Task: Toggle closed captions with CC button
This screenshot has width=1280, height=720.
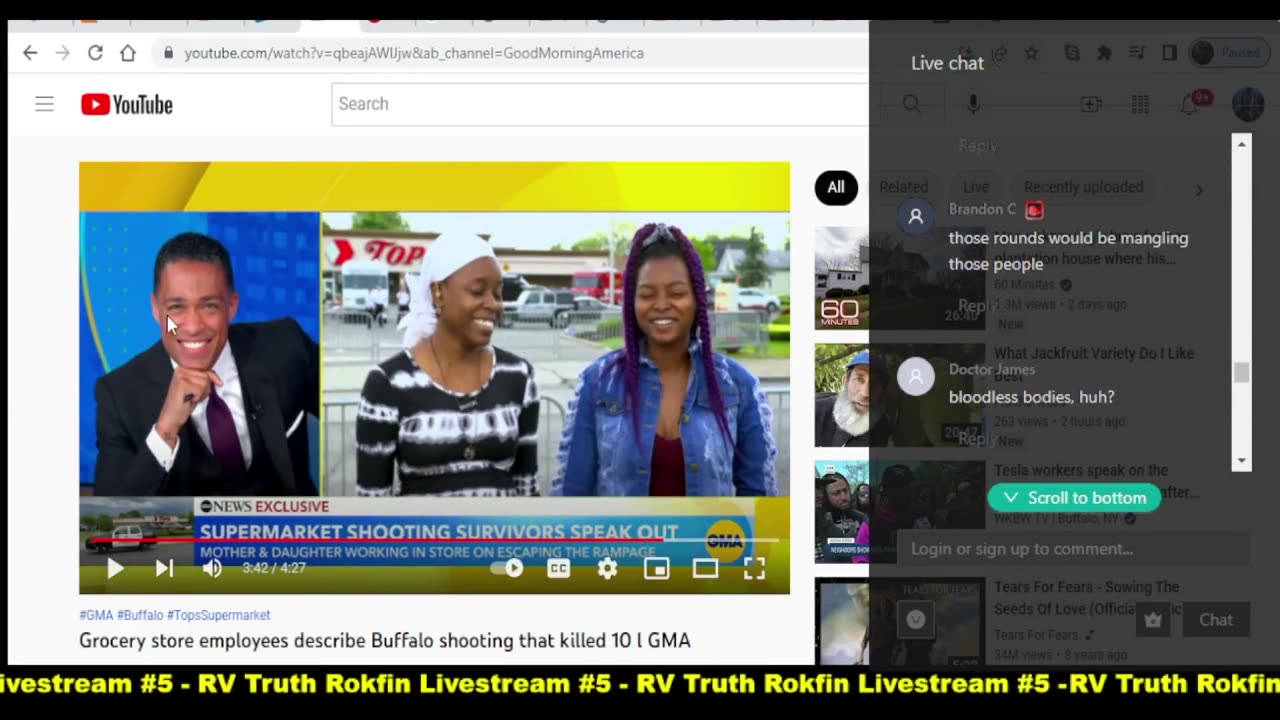Action: (x=558, y=568)
